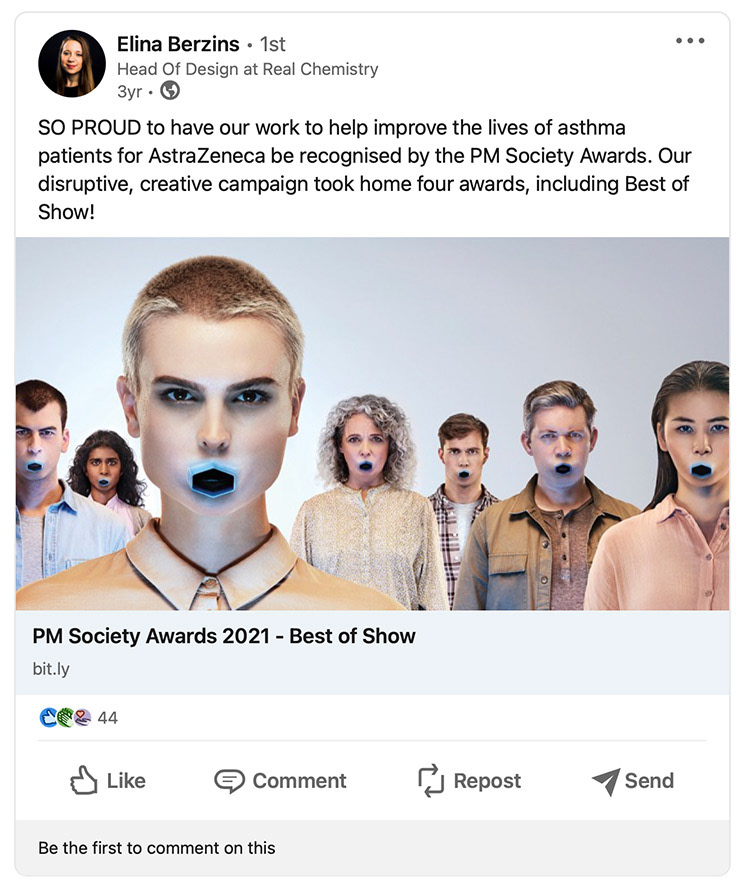Open the campaign preview image
This screenshot has width=750, height=891.
[373, 423]
